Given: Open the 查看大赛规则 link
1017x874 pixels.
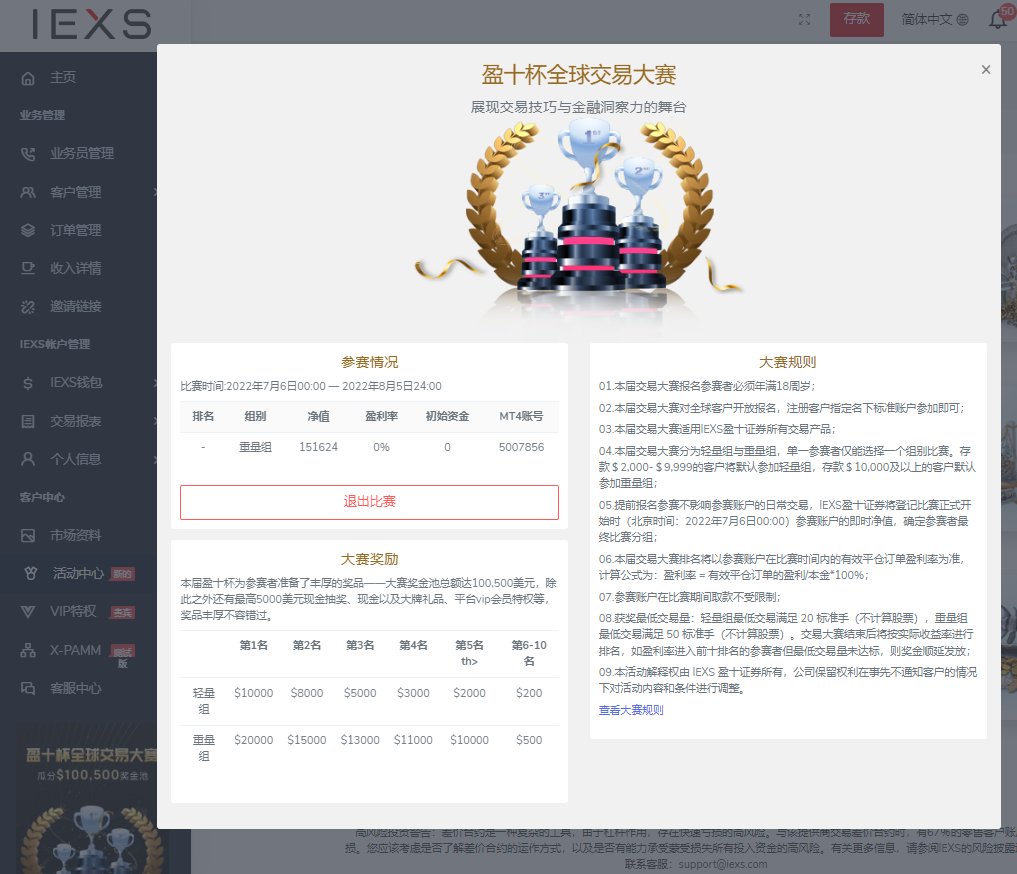Looking at the screenshot, I should tap(631, 710).
